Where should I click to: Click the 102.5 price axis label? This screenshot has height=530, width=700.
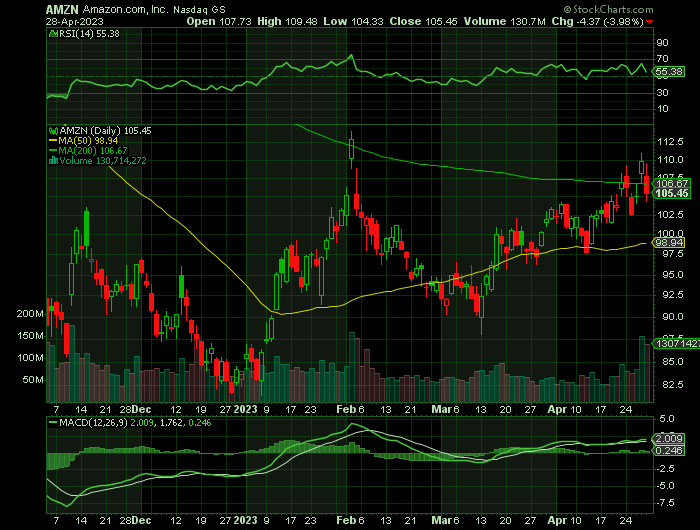point(671,215)
